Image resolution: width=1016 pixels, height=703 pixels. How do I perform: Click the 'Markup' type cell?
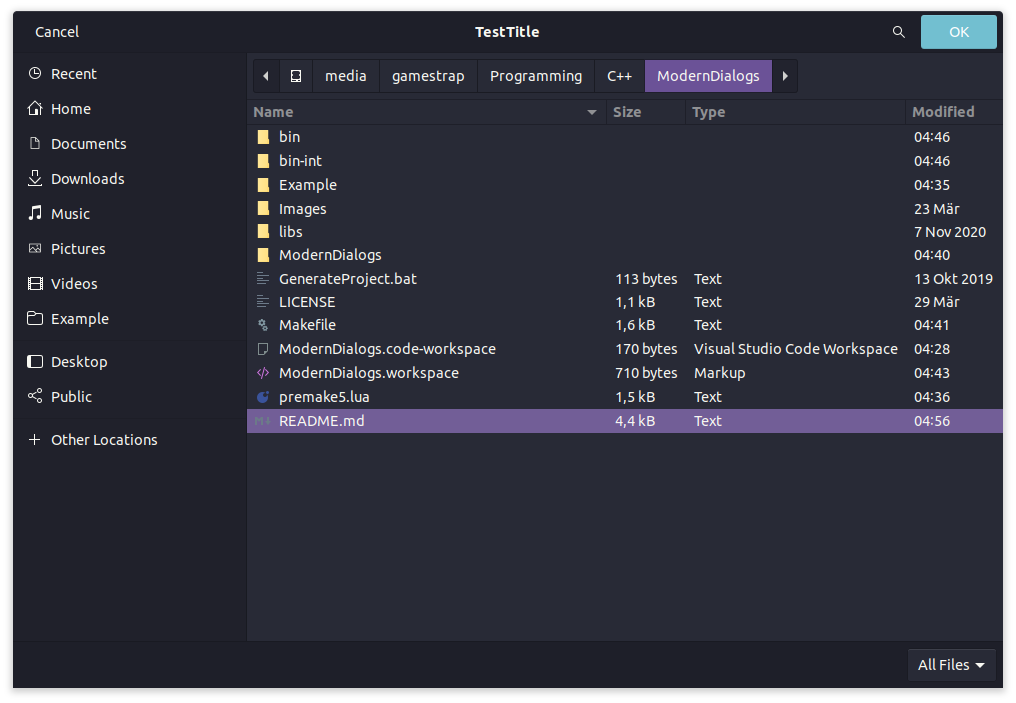pyautogui.click(x=719, y=373)
